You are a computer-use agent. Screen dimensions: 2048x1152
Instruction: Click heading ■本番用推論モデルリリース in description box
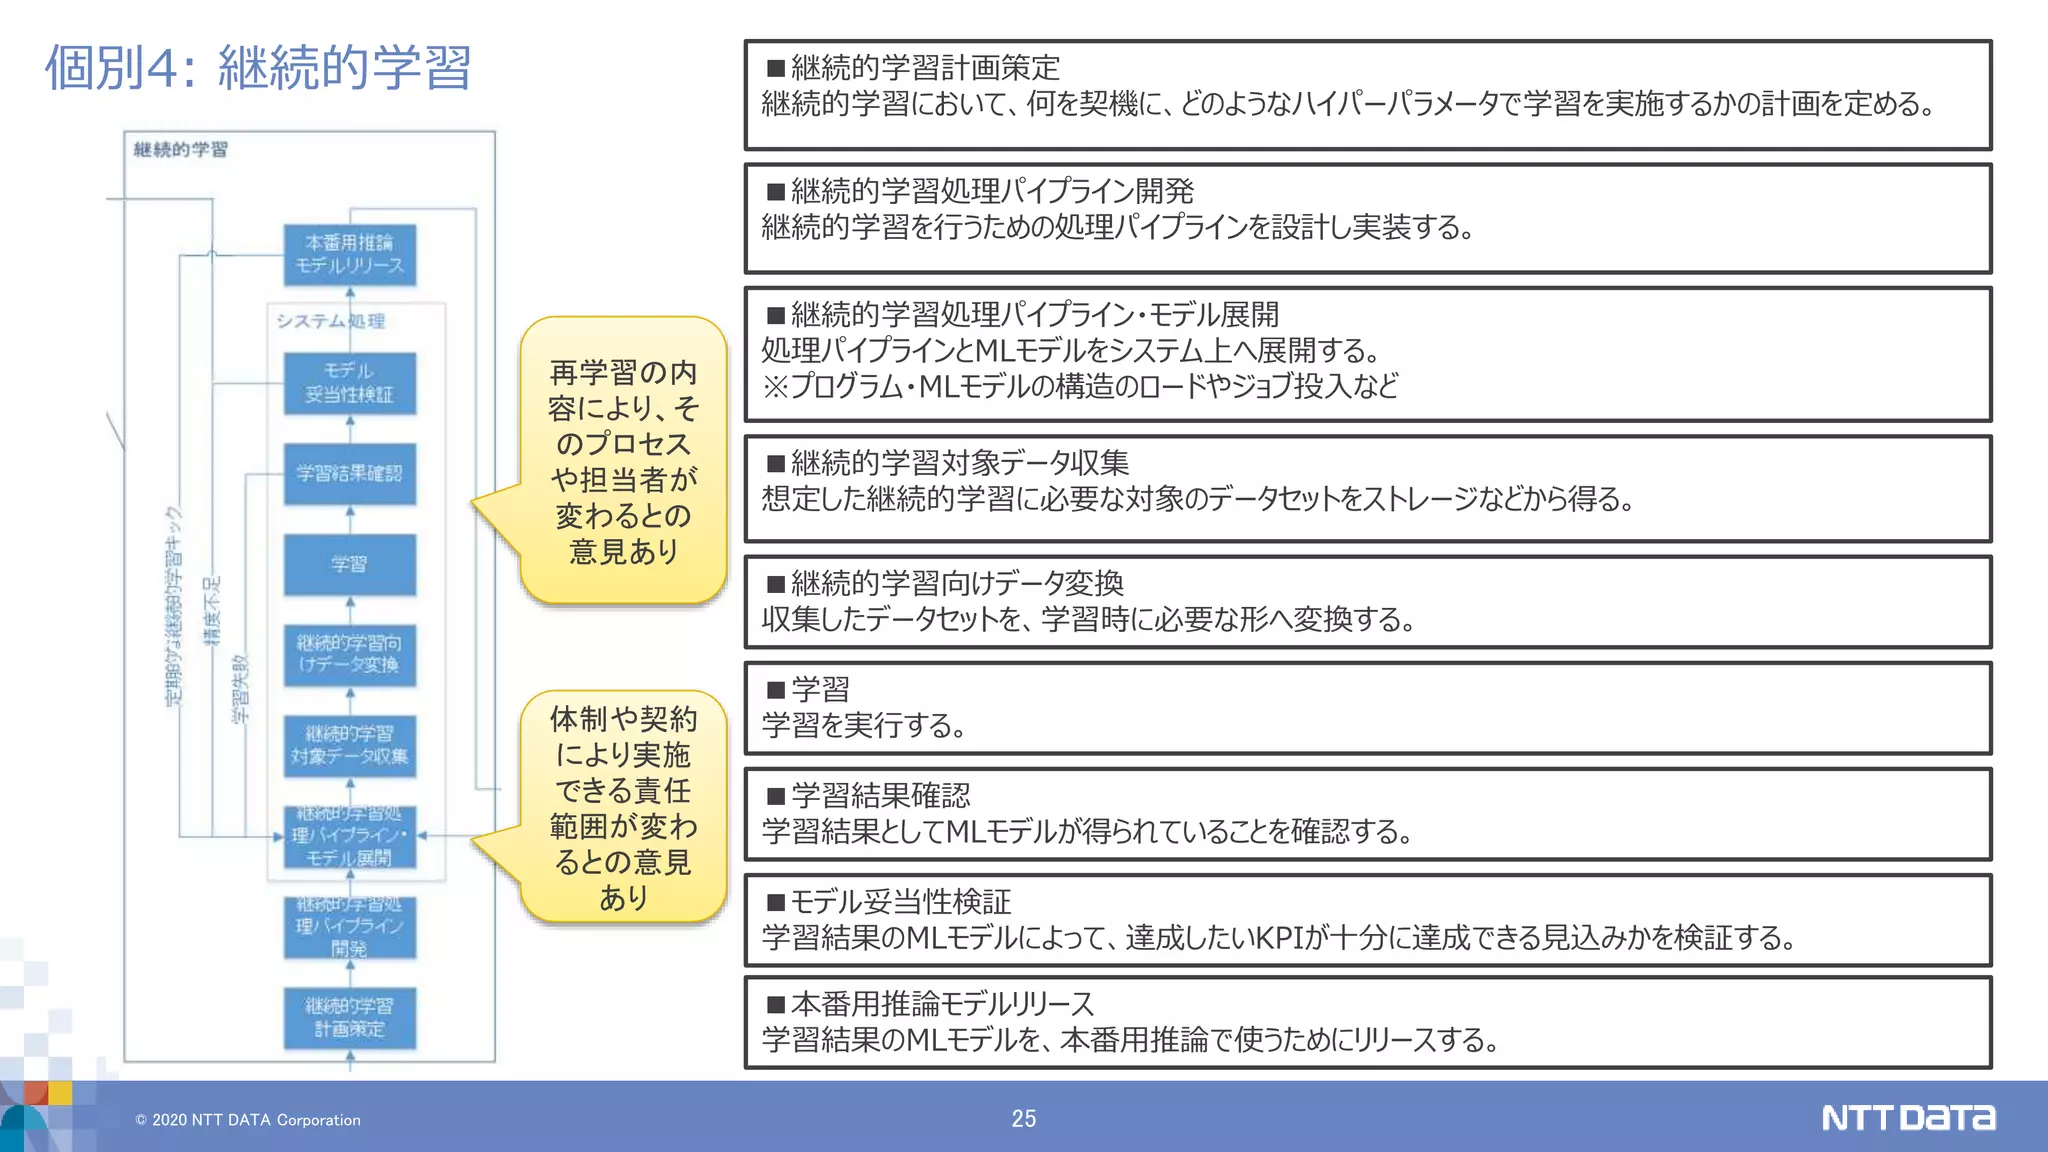[x=930, y=1004]
